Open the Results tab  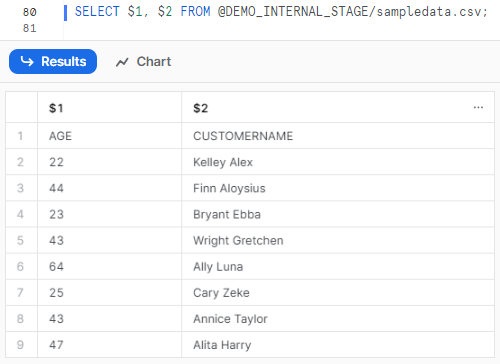[x=53, y=62]
